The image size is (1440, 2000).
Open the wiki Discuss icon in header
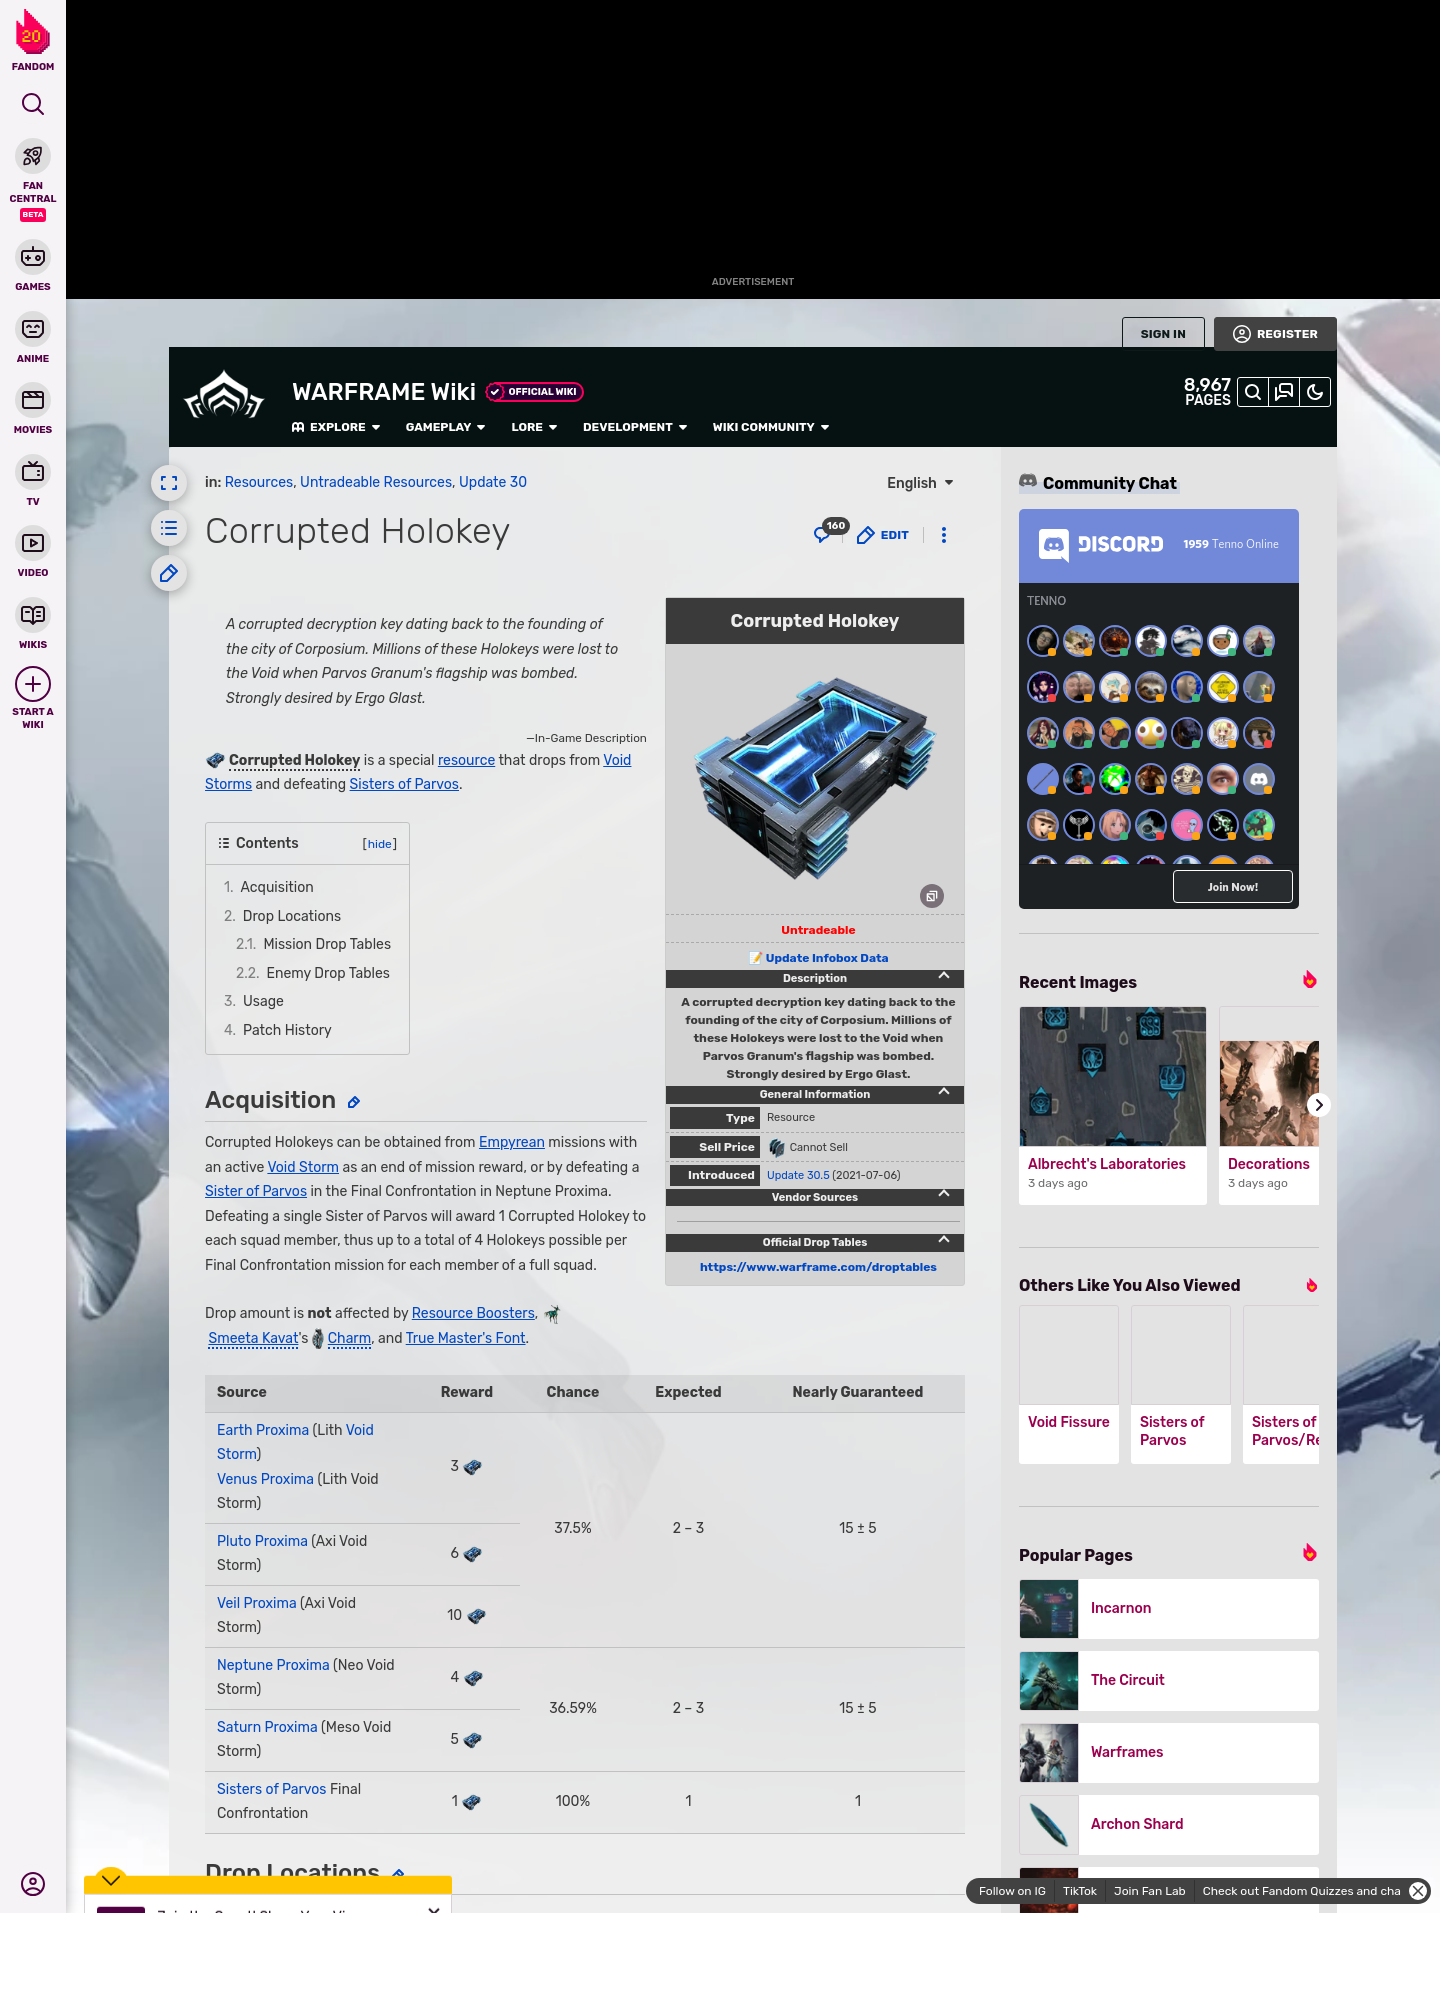click(1284, 392)
